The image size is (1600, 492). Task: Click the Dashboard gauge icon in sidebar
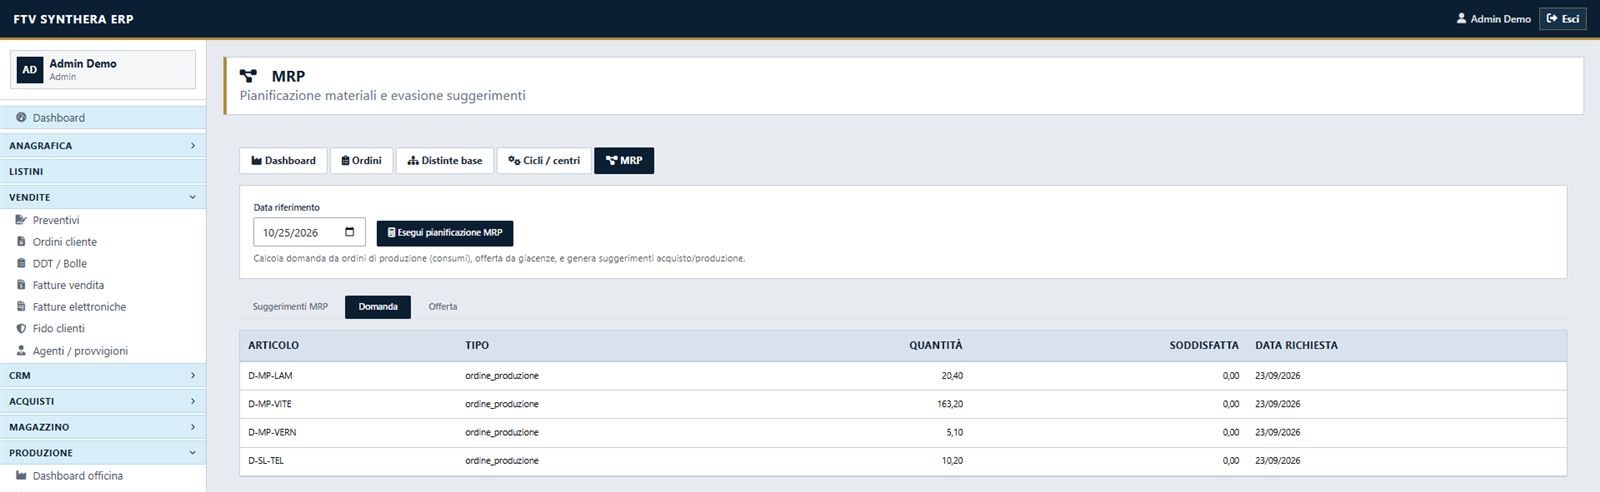[21, 118]
